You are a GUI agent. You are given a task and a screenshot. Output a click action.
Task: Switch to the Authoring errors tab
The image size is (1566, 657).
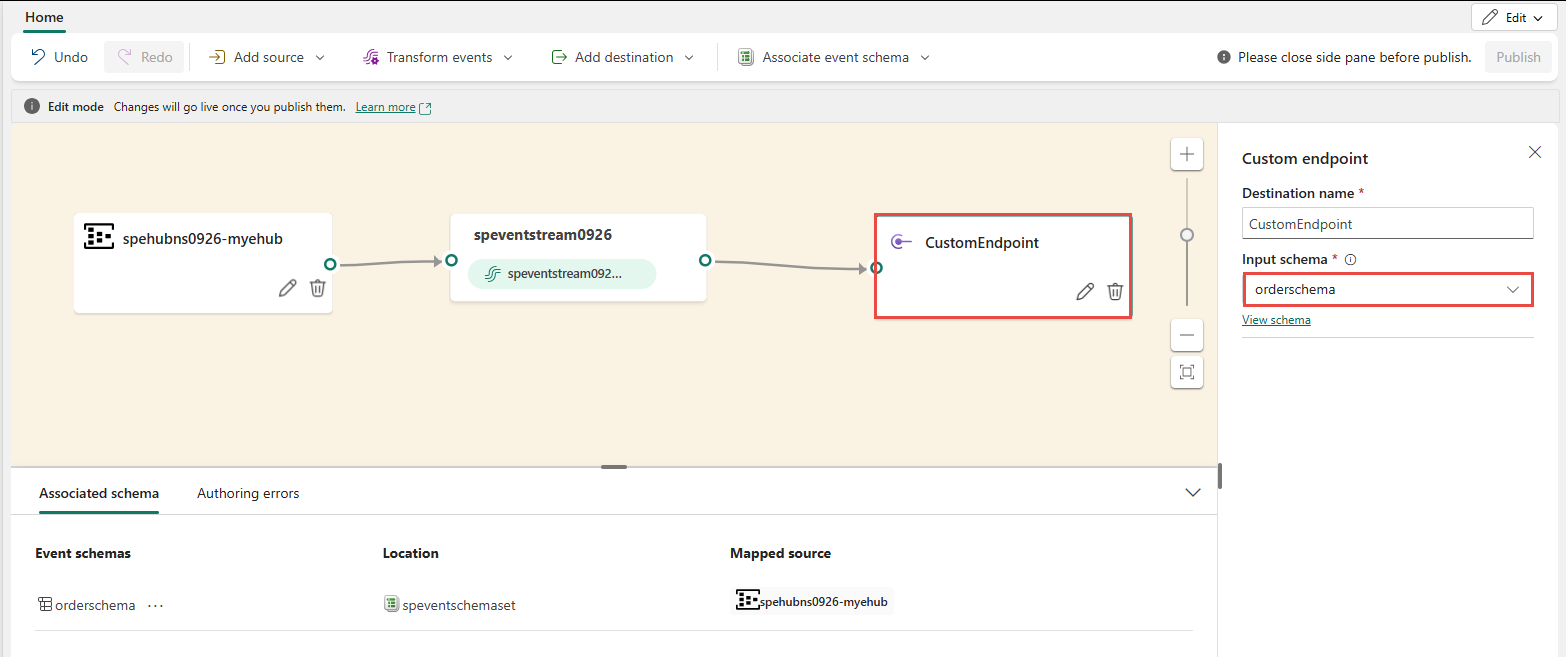pos(248,493)
